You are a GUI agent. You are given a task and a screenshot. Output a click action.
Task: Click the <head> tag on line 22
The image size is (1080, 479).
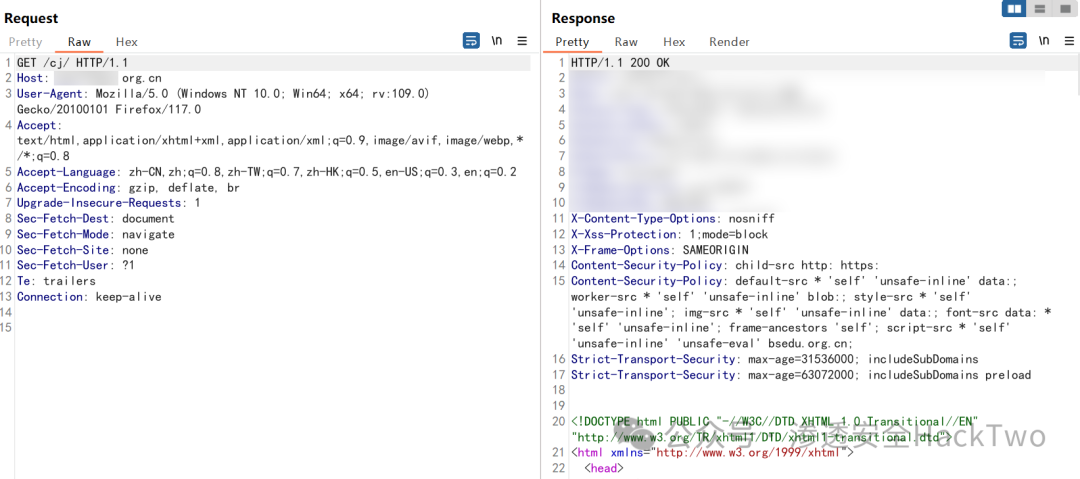(x=604, y=469)
